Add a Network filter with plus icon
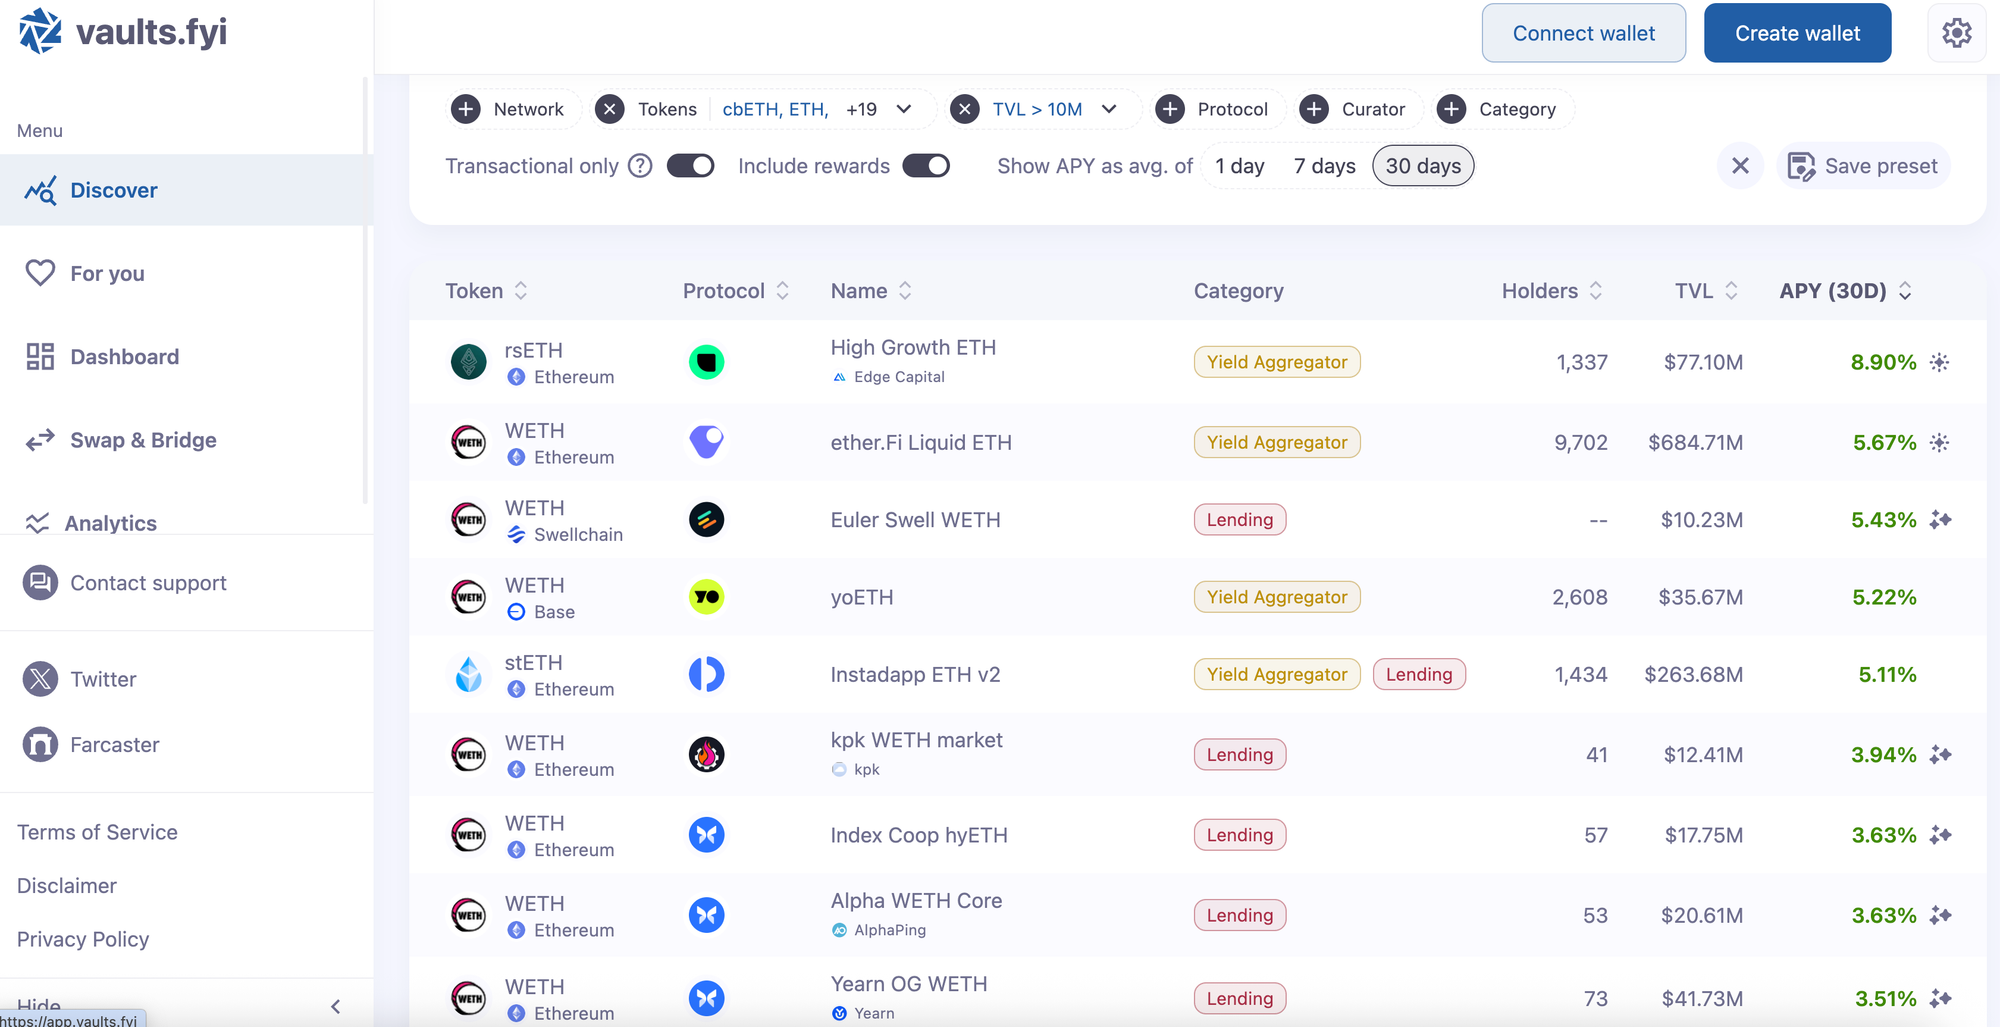The image size is (2000, 1027). click(466, 109)
